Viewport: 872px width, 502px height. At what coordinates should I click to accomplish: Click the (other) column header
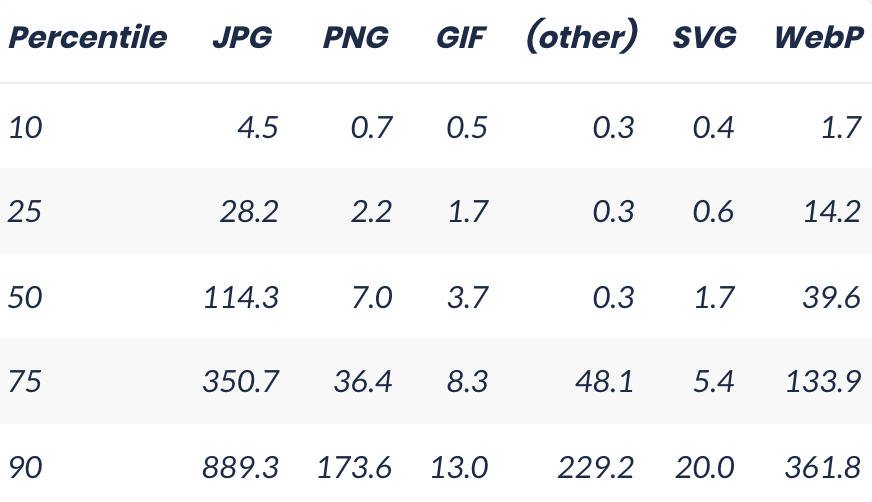[x=581, y=37]
